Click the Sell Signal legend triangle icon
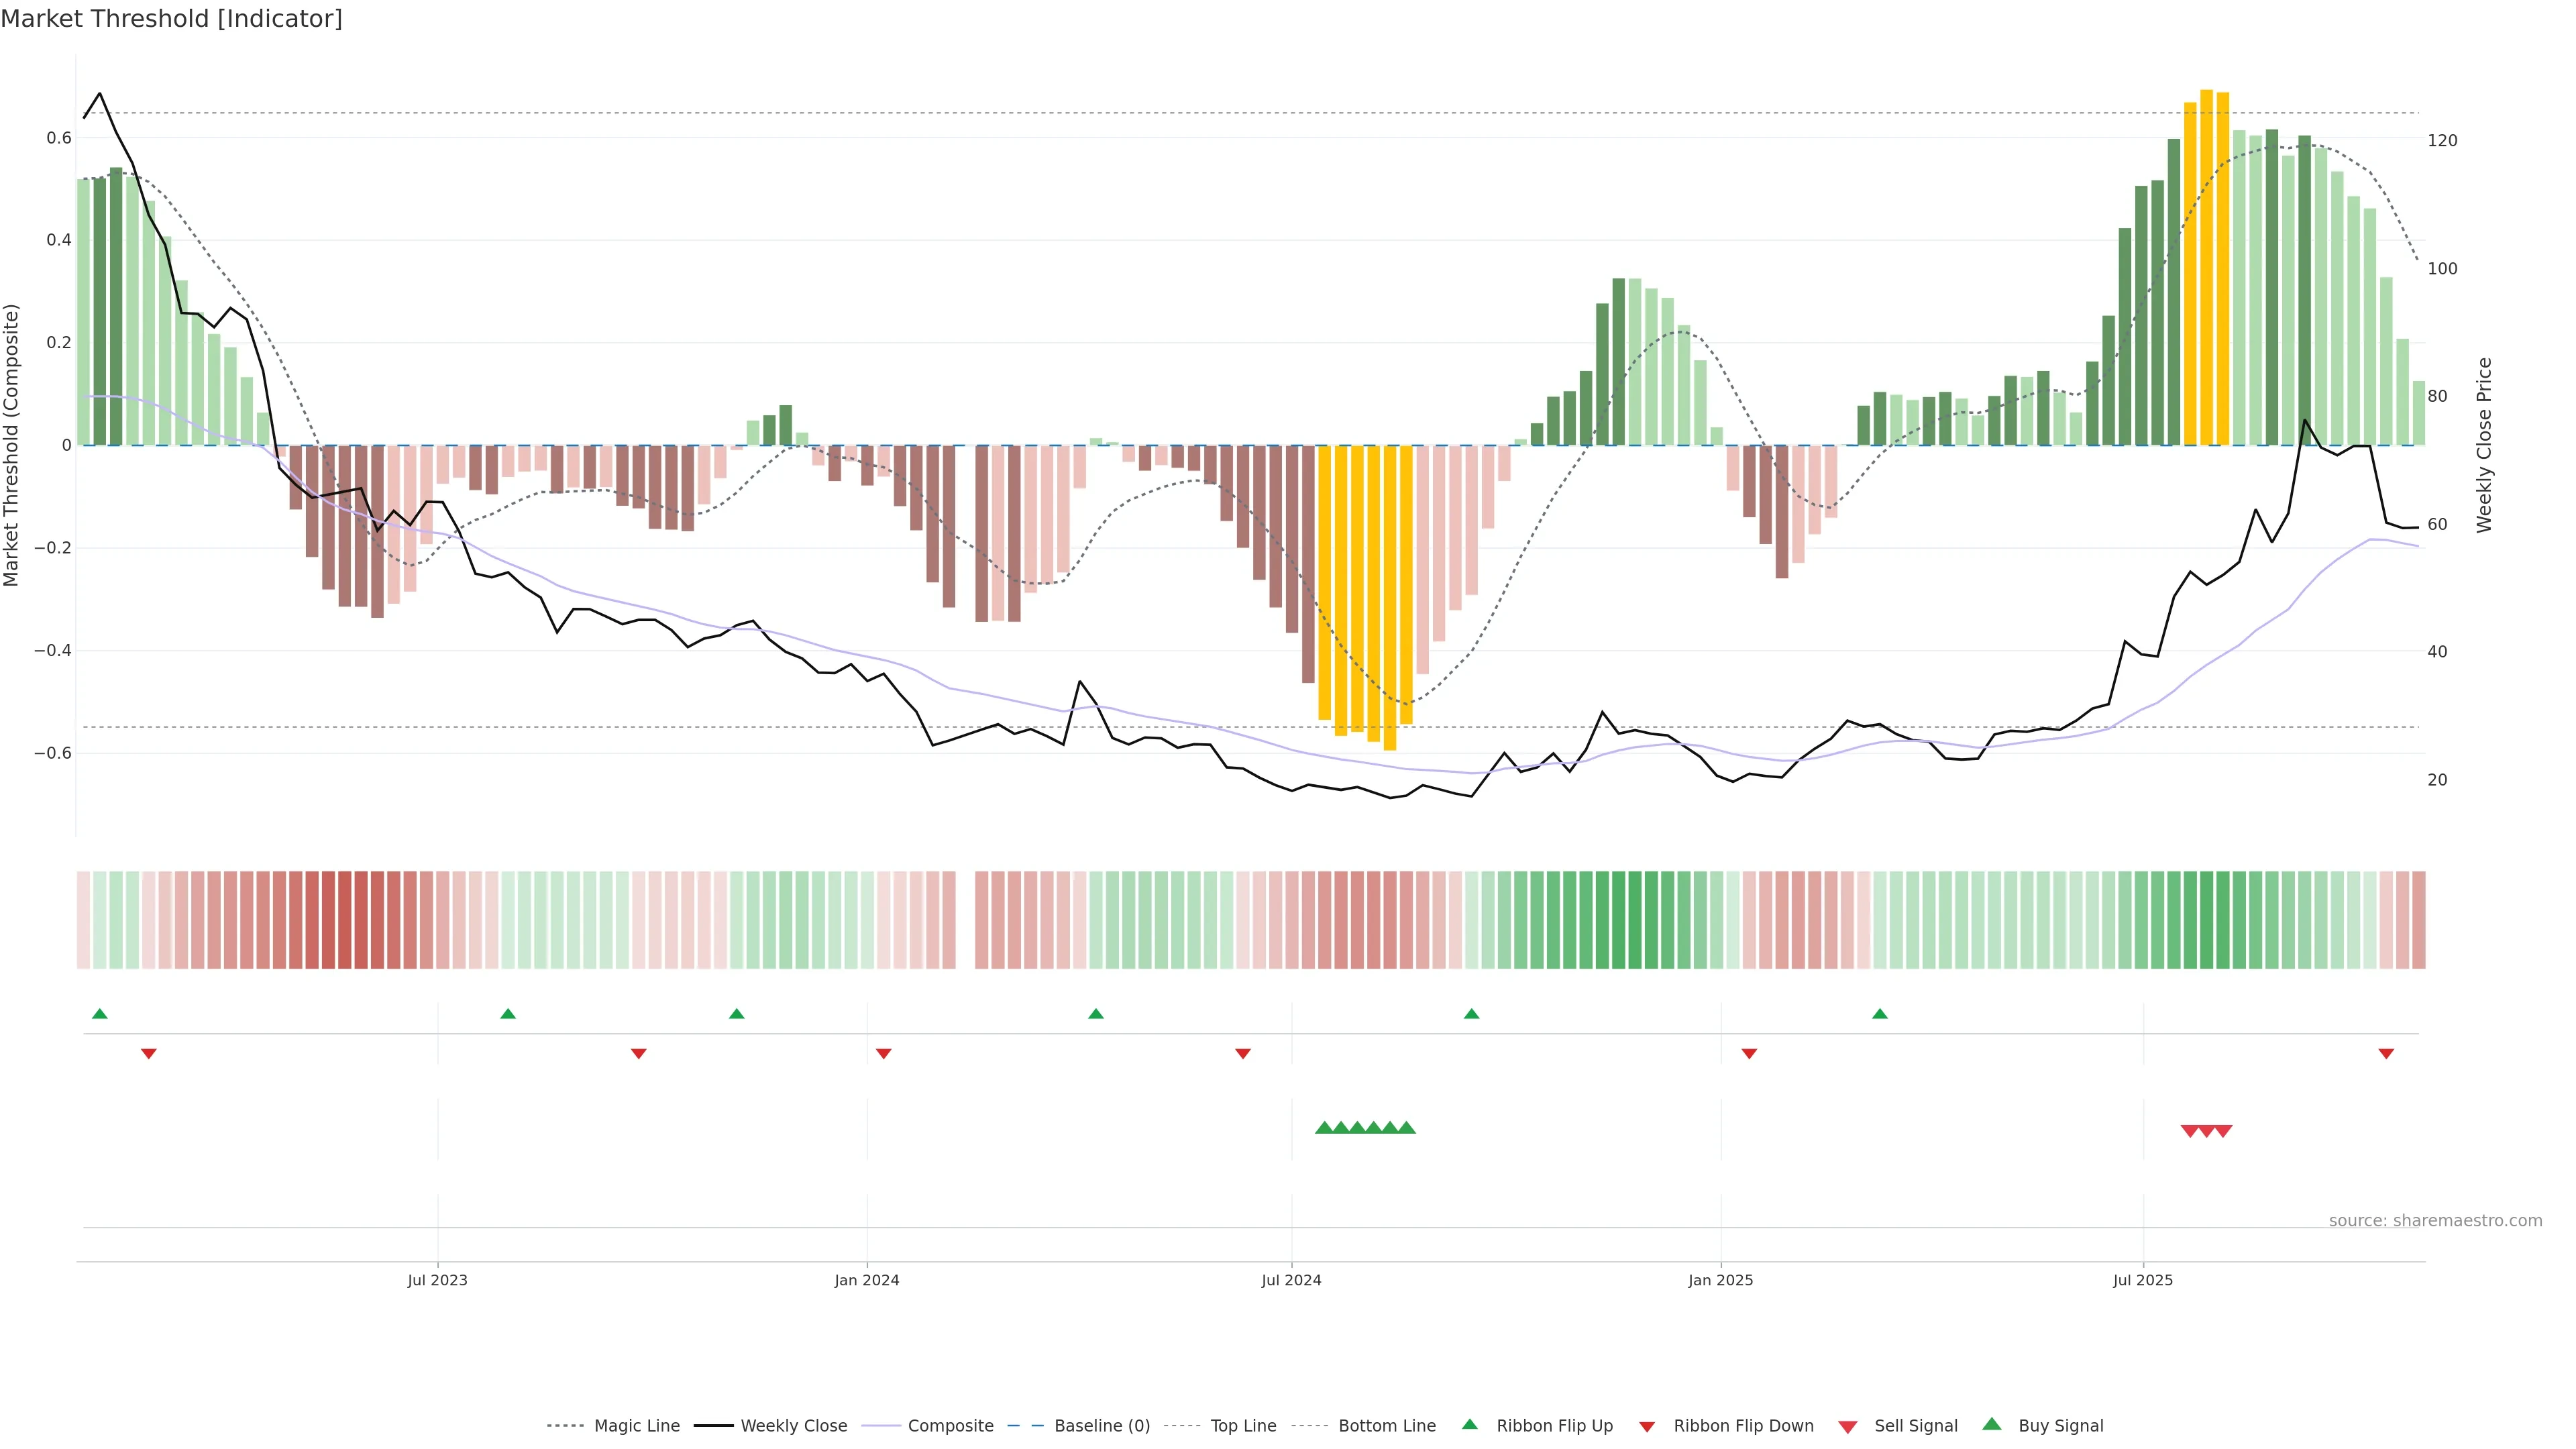The height and width of the screenshot is (1449, 2576). tap(1847, 1427)
